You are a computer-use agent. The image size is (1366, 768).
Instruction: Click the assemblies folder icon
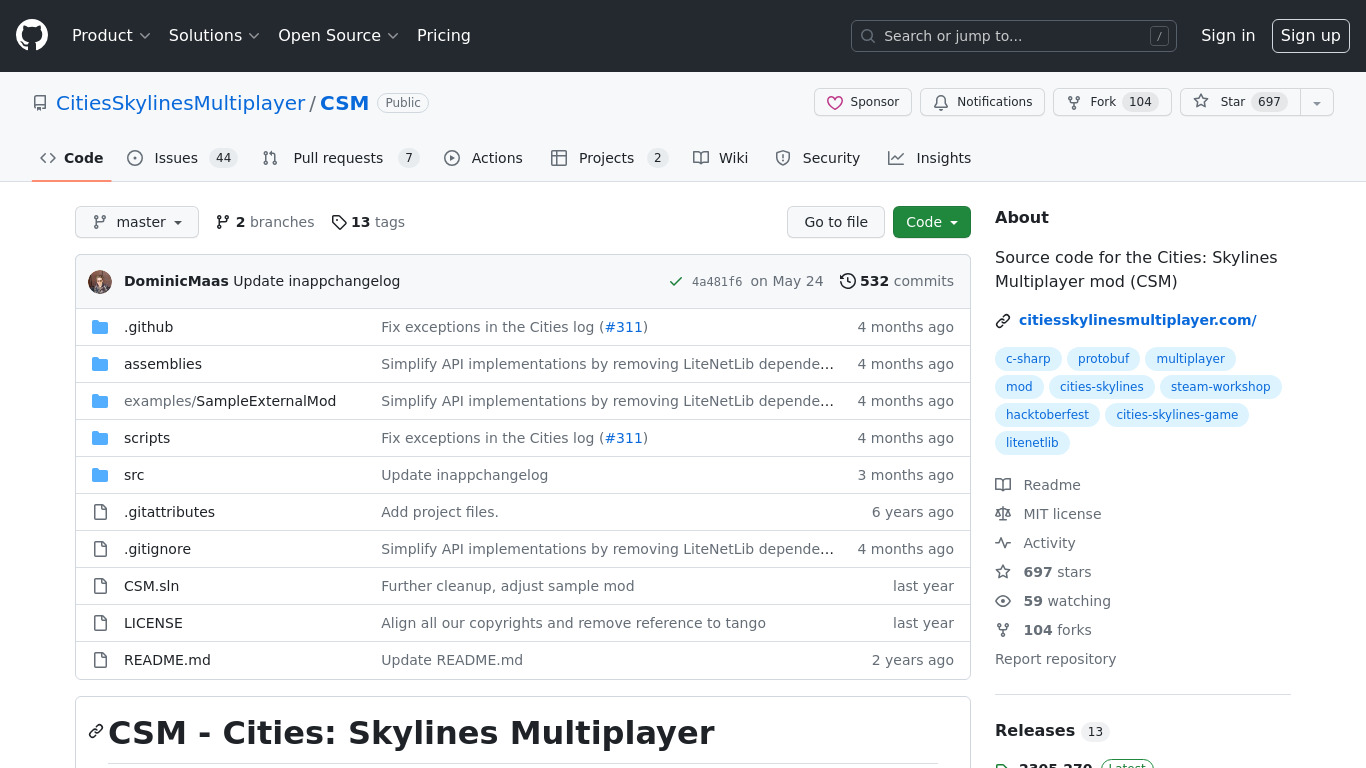coord(100,364)
